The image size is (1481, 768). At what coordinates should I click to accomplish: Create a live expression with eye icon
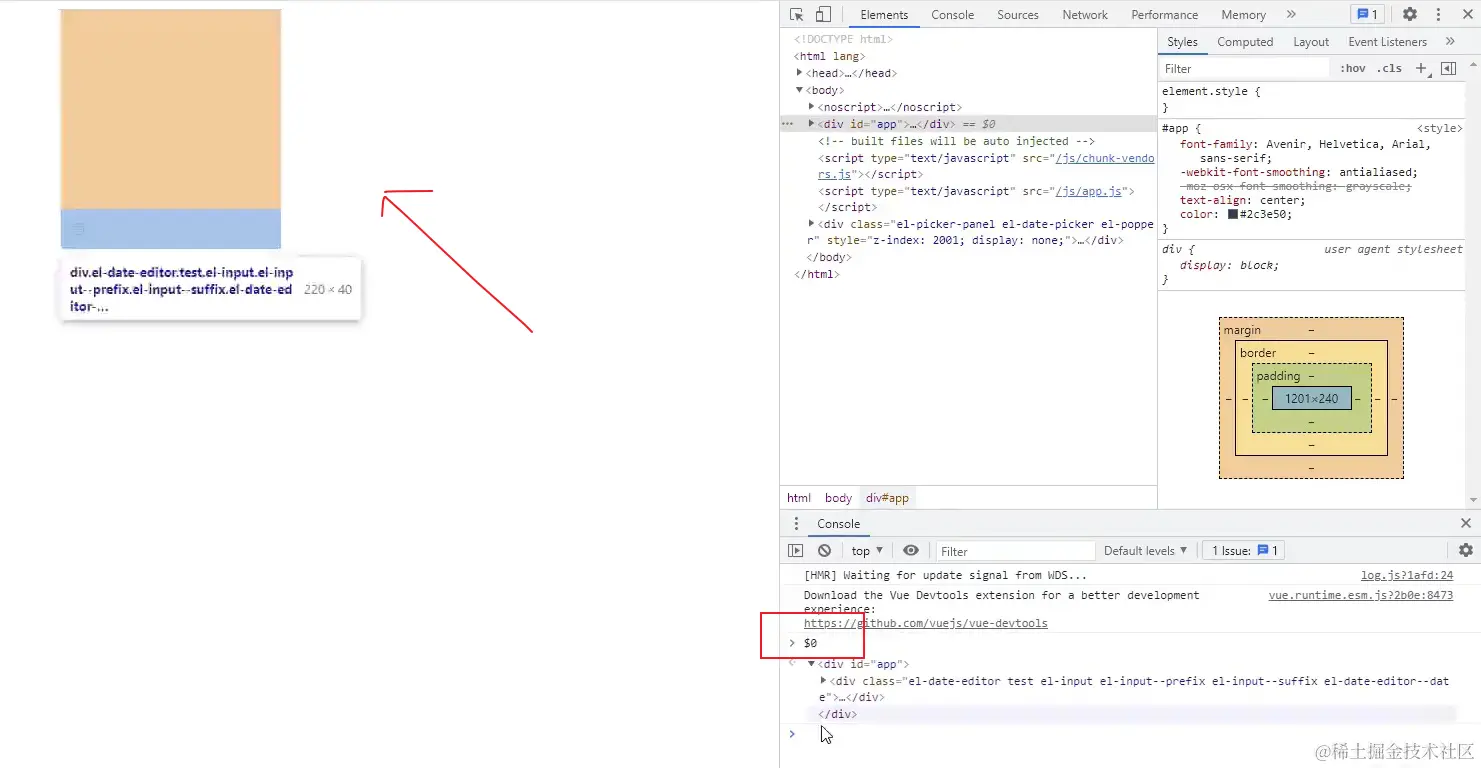(x=910, y=551)
